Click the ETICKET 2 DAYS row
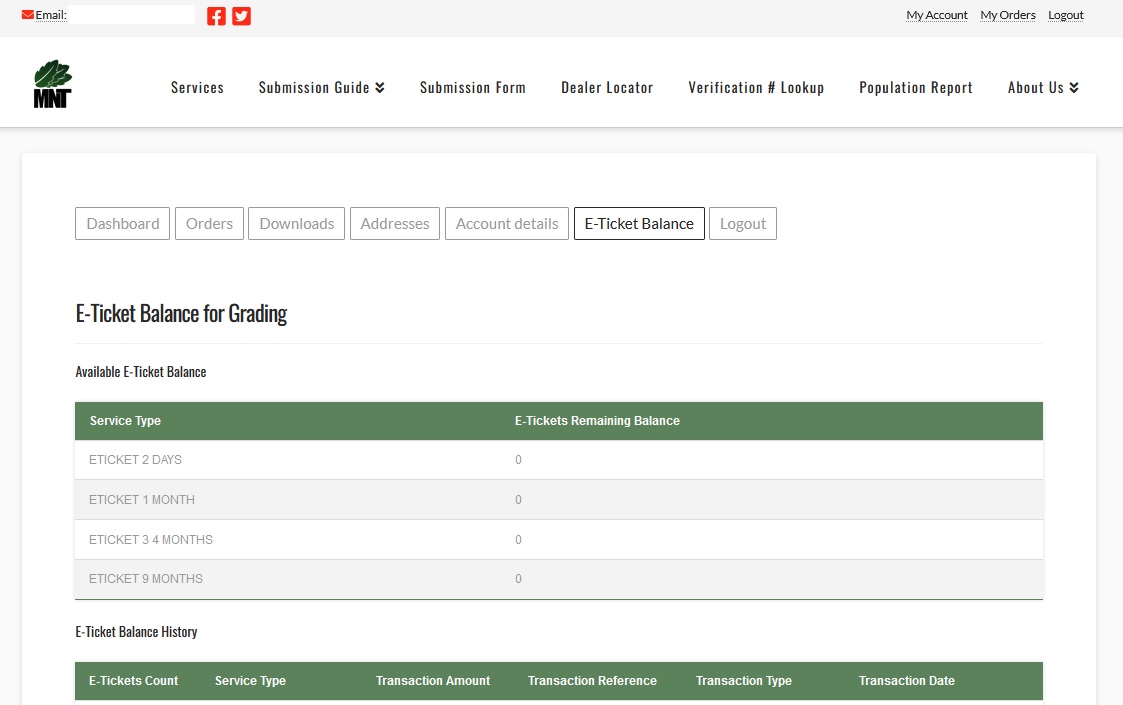The height and width of the screenshot is (705, 1123). [x=559, y=460]
